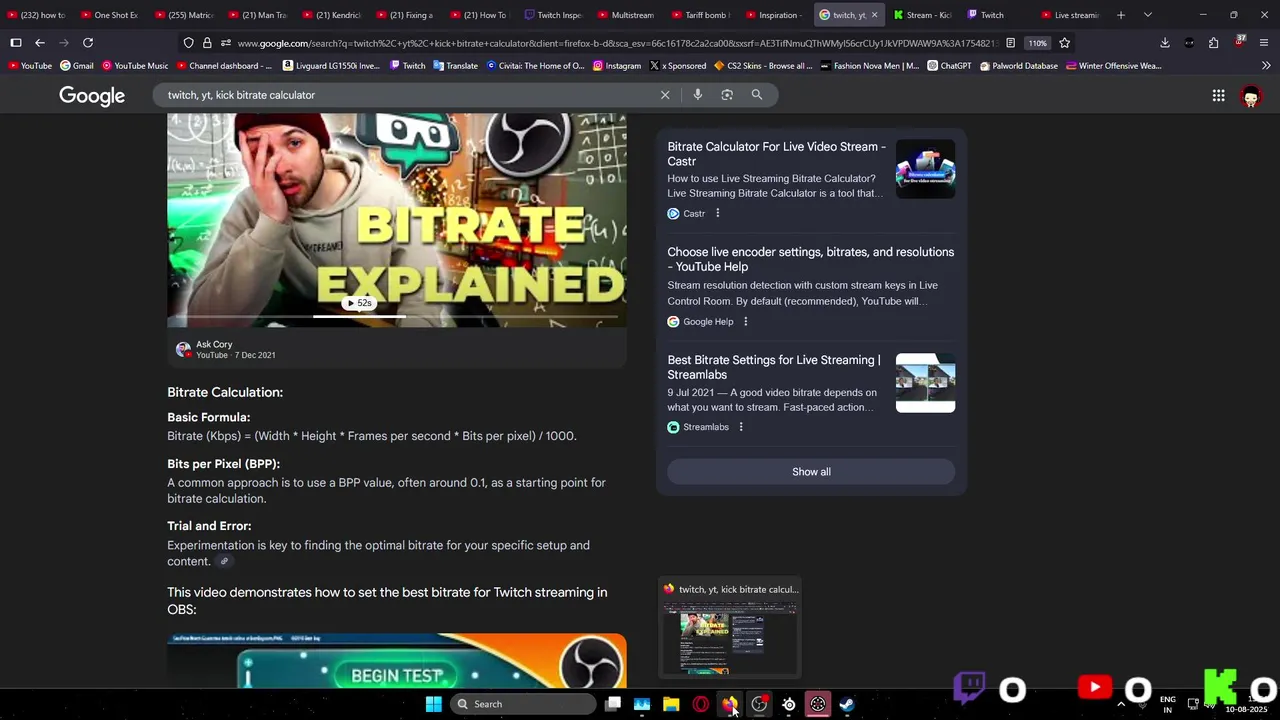
Task: Click the Streamlabs result thumbnail image
Action: 925,382
